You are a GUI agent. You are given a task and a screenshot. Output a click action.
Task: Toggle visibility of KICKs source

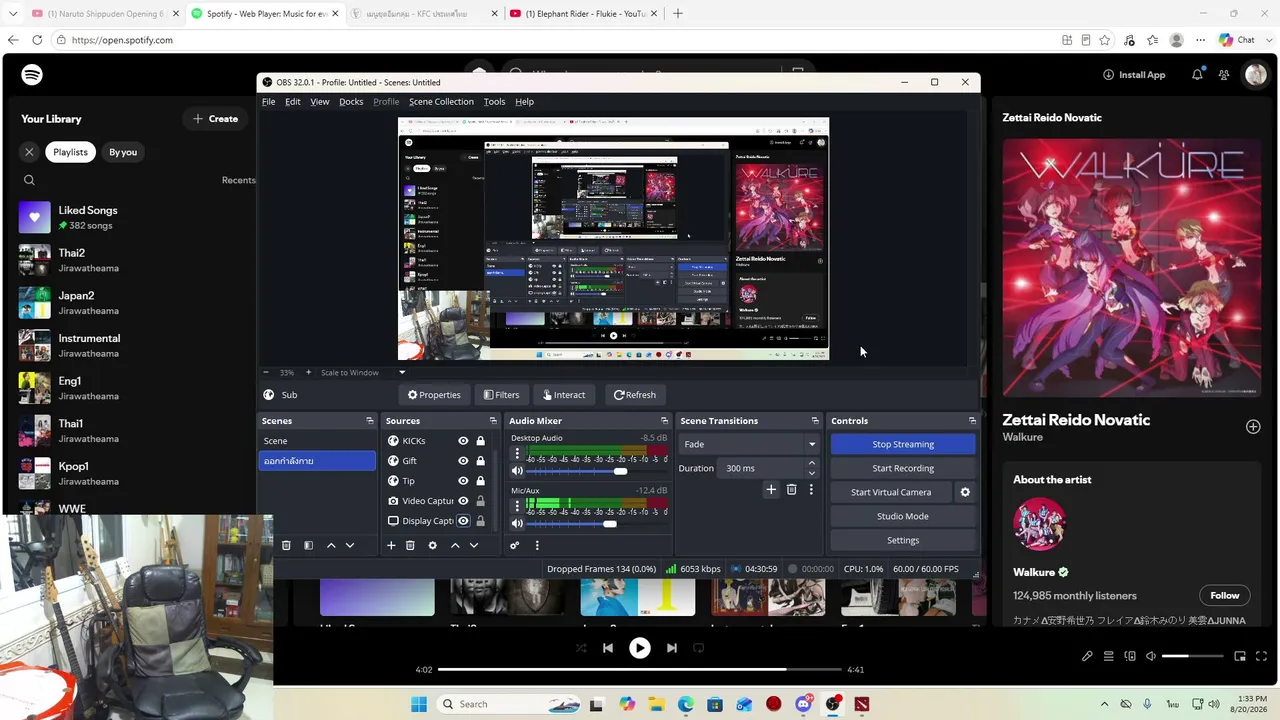click(463, 441)
